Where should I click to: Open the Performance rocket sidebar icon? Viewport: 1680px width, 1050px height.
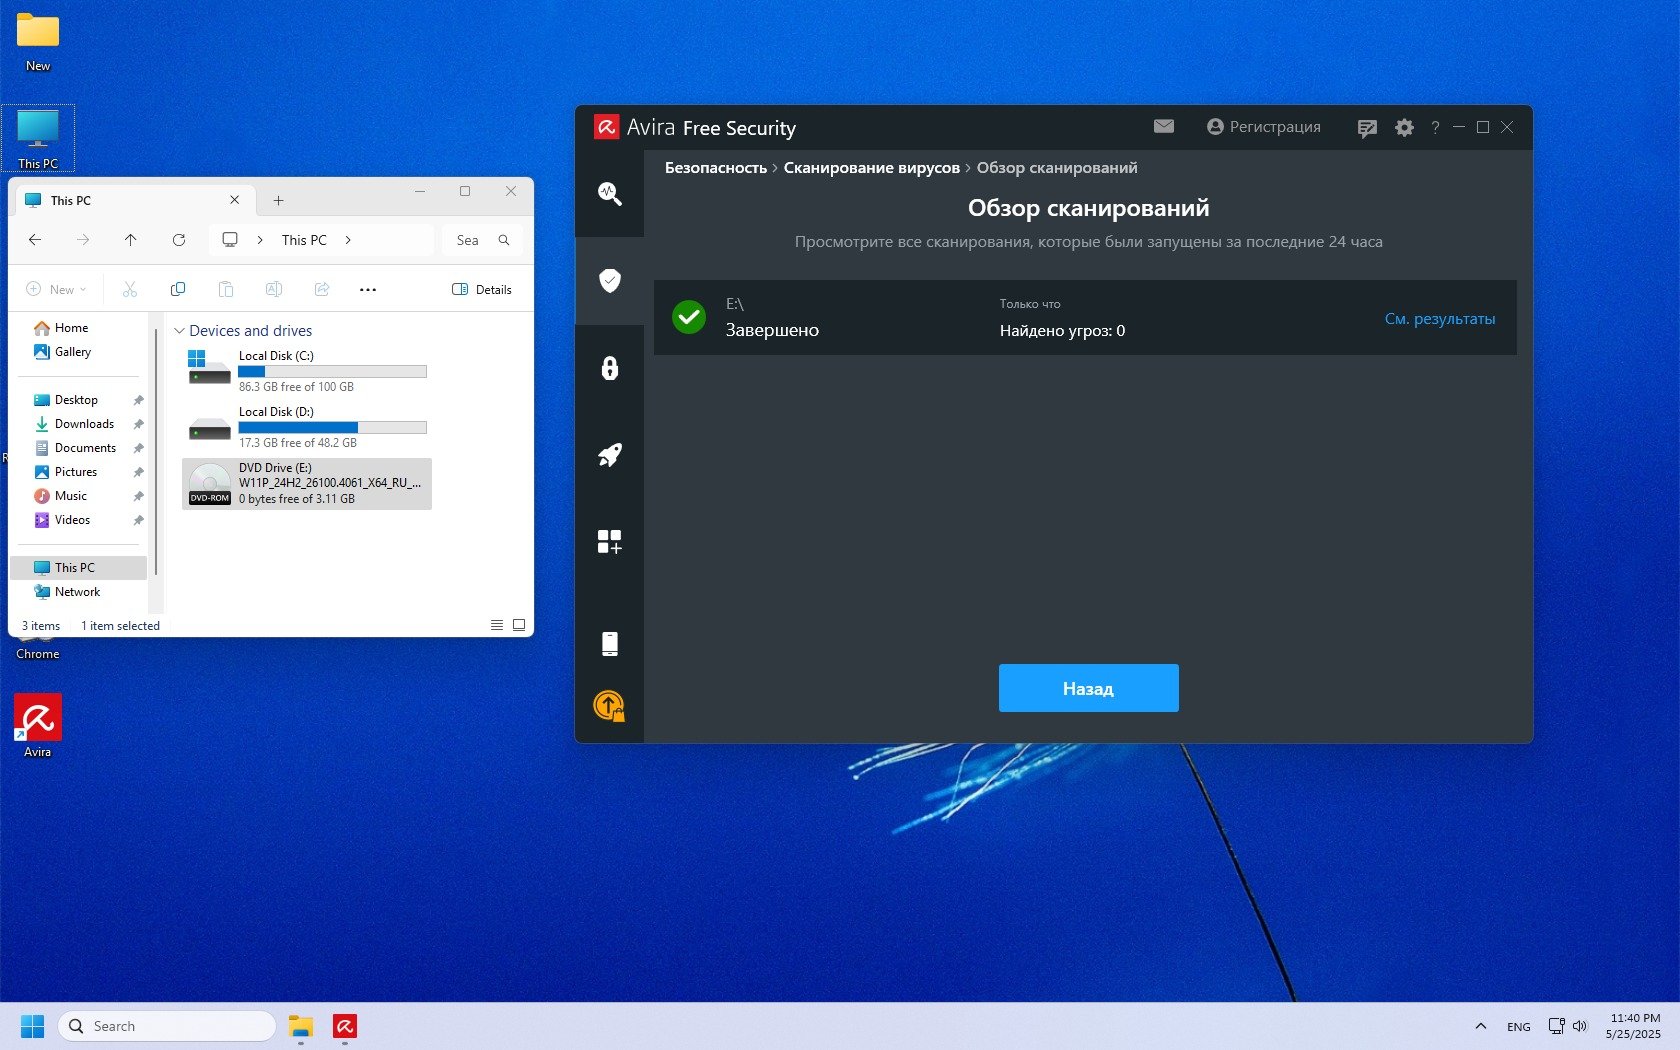pos(609,455)
